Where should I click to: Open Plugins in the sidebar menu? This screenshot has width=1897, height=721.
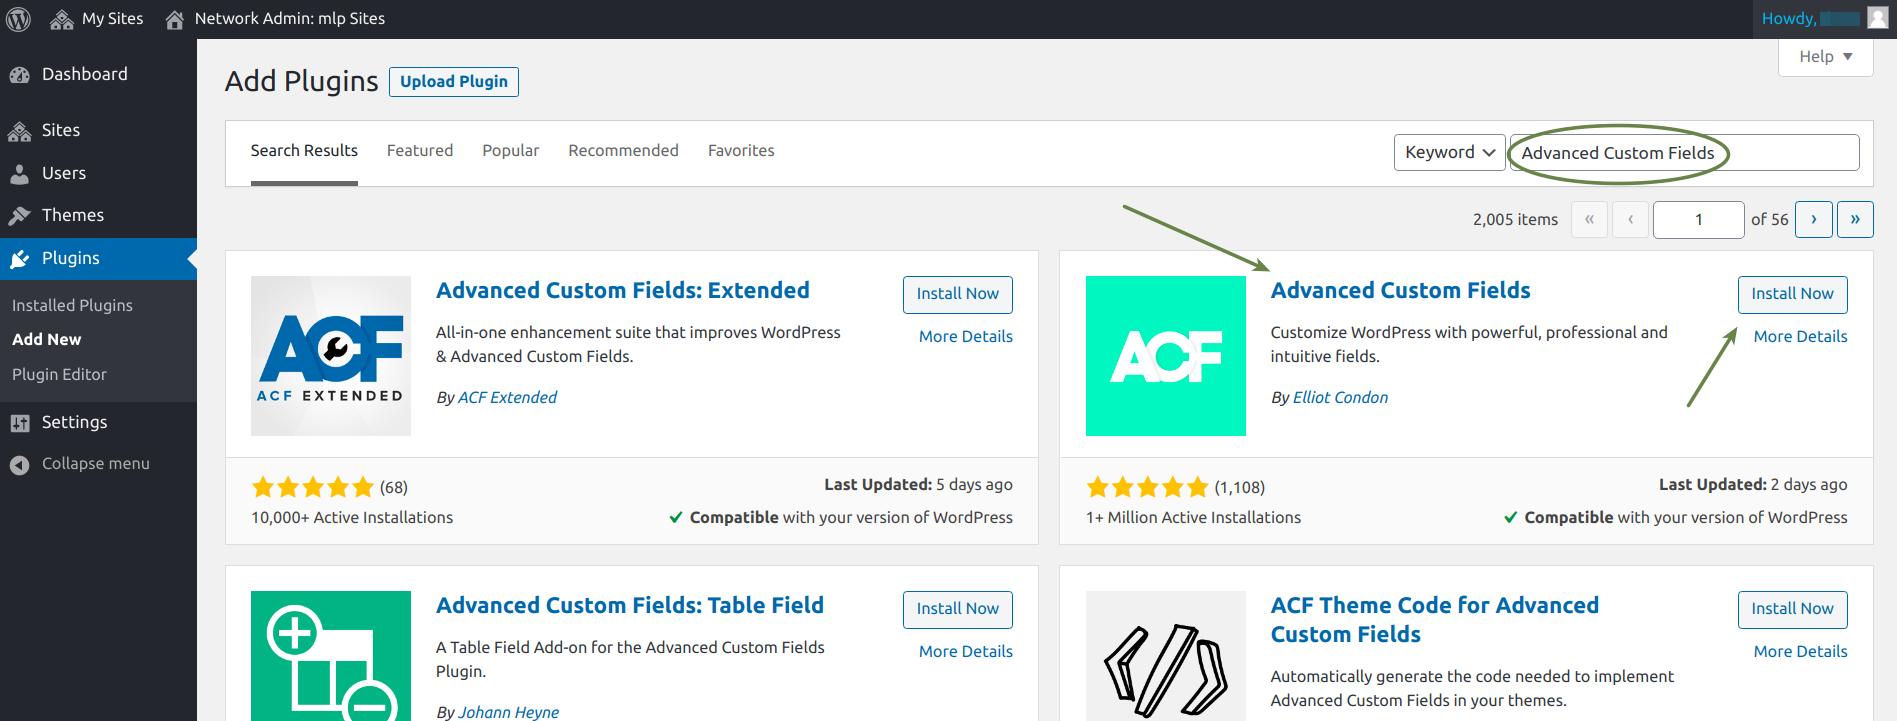(x=71, y=259)
